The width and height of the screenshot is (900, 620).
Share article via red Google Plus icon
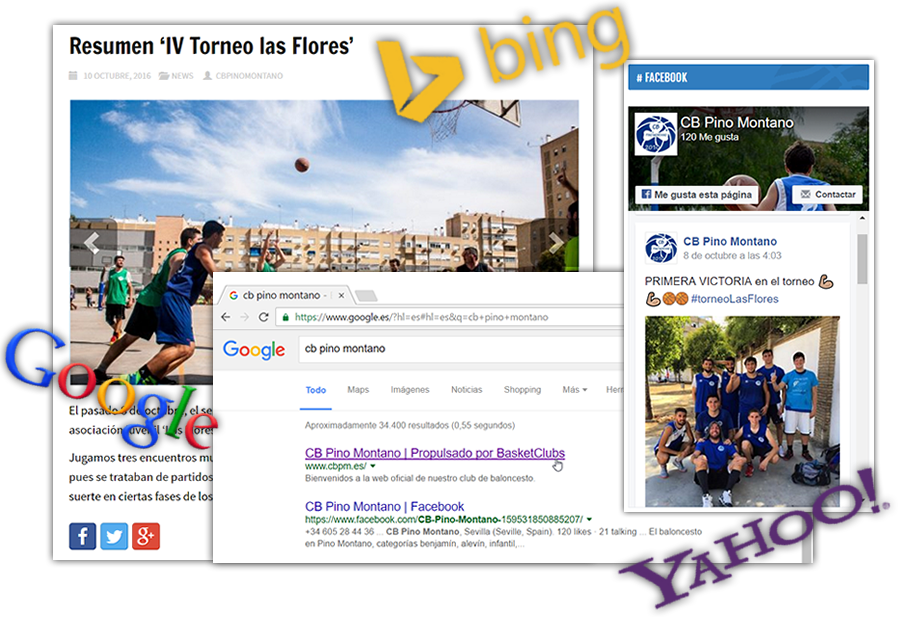click(146, 536)
